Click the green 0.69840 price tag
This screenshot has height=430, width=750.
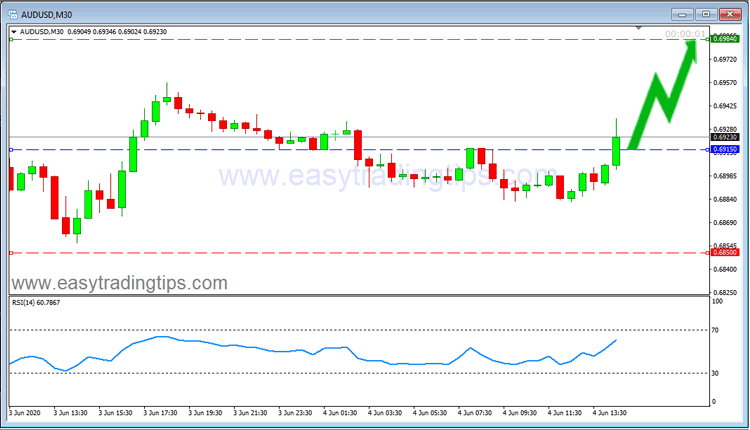pos(726,39)
